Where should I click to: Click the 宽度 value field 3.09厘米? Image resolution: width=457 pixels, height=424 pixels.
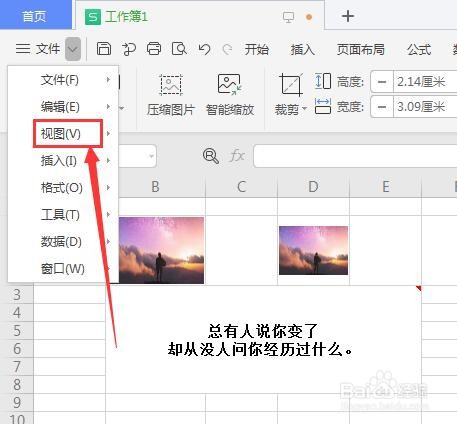click(x=425, y=107)
